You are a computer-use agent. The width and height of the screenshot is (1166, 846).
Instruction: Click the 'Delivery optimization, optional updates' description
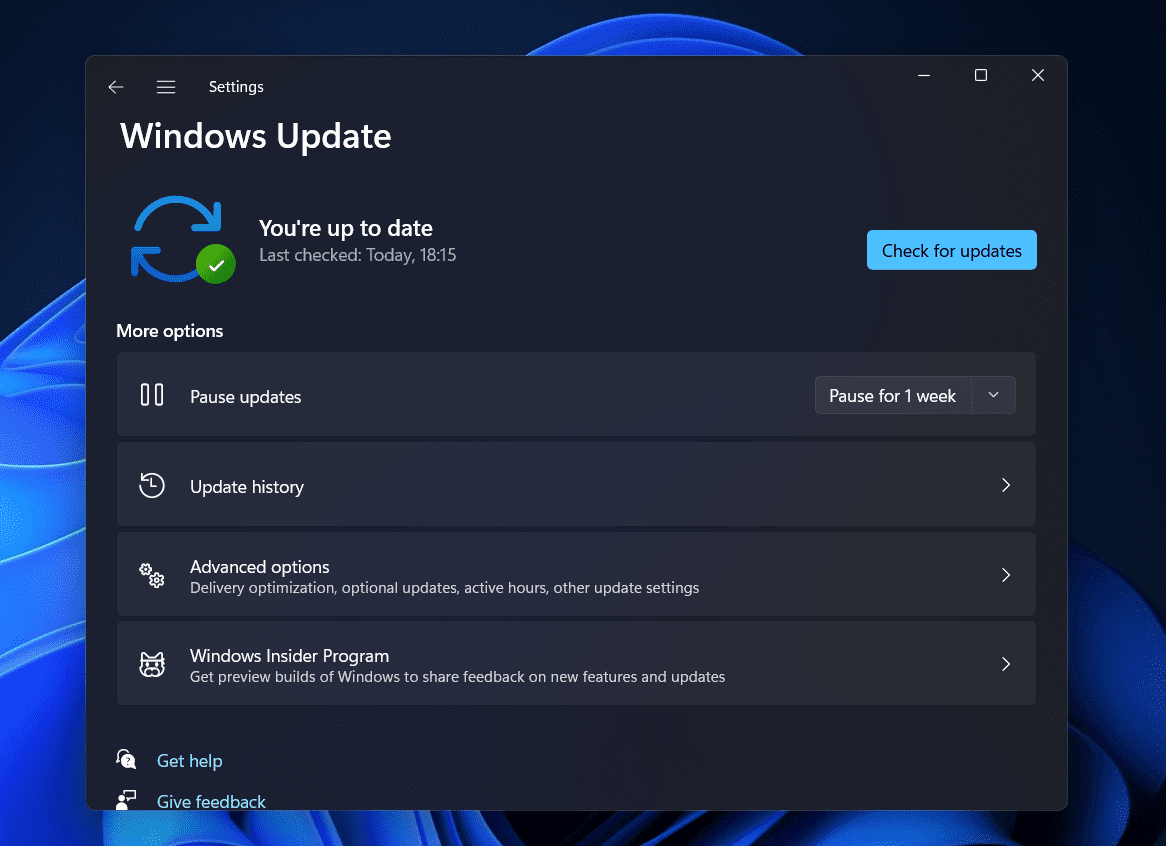445,588
